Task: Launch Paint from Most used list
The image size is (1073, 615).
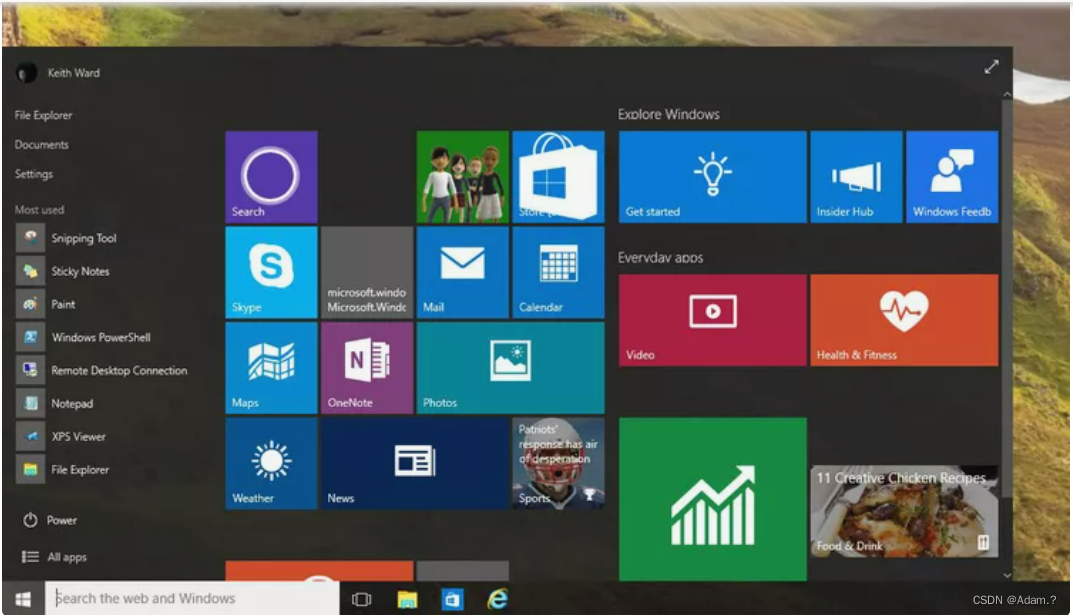Action: (47, 304)
